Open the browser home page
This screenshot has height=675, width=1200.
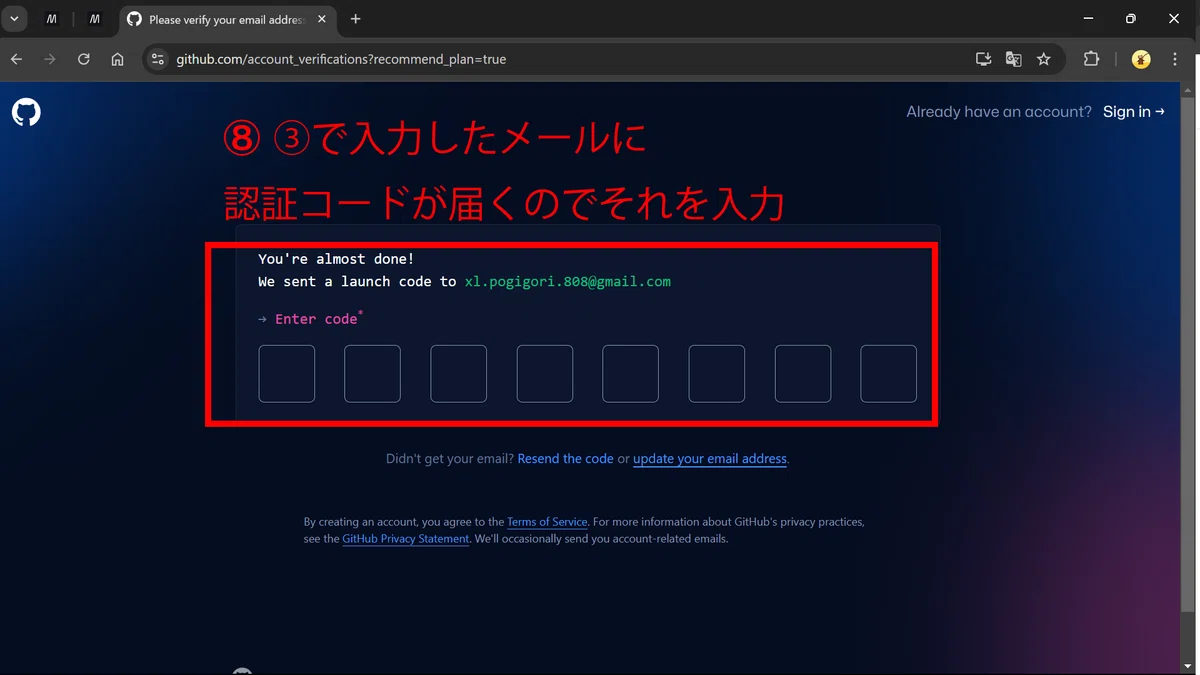(x=117, y=59)
